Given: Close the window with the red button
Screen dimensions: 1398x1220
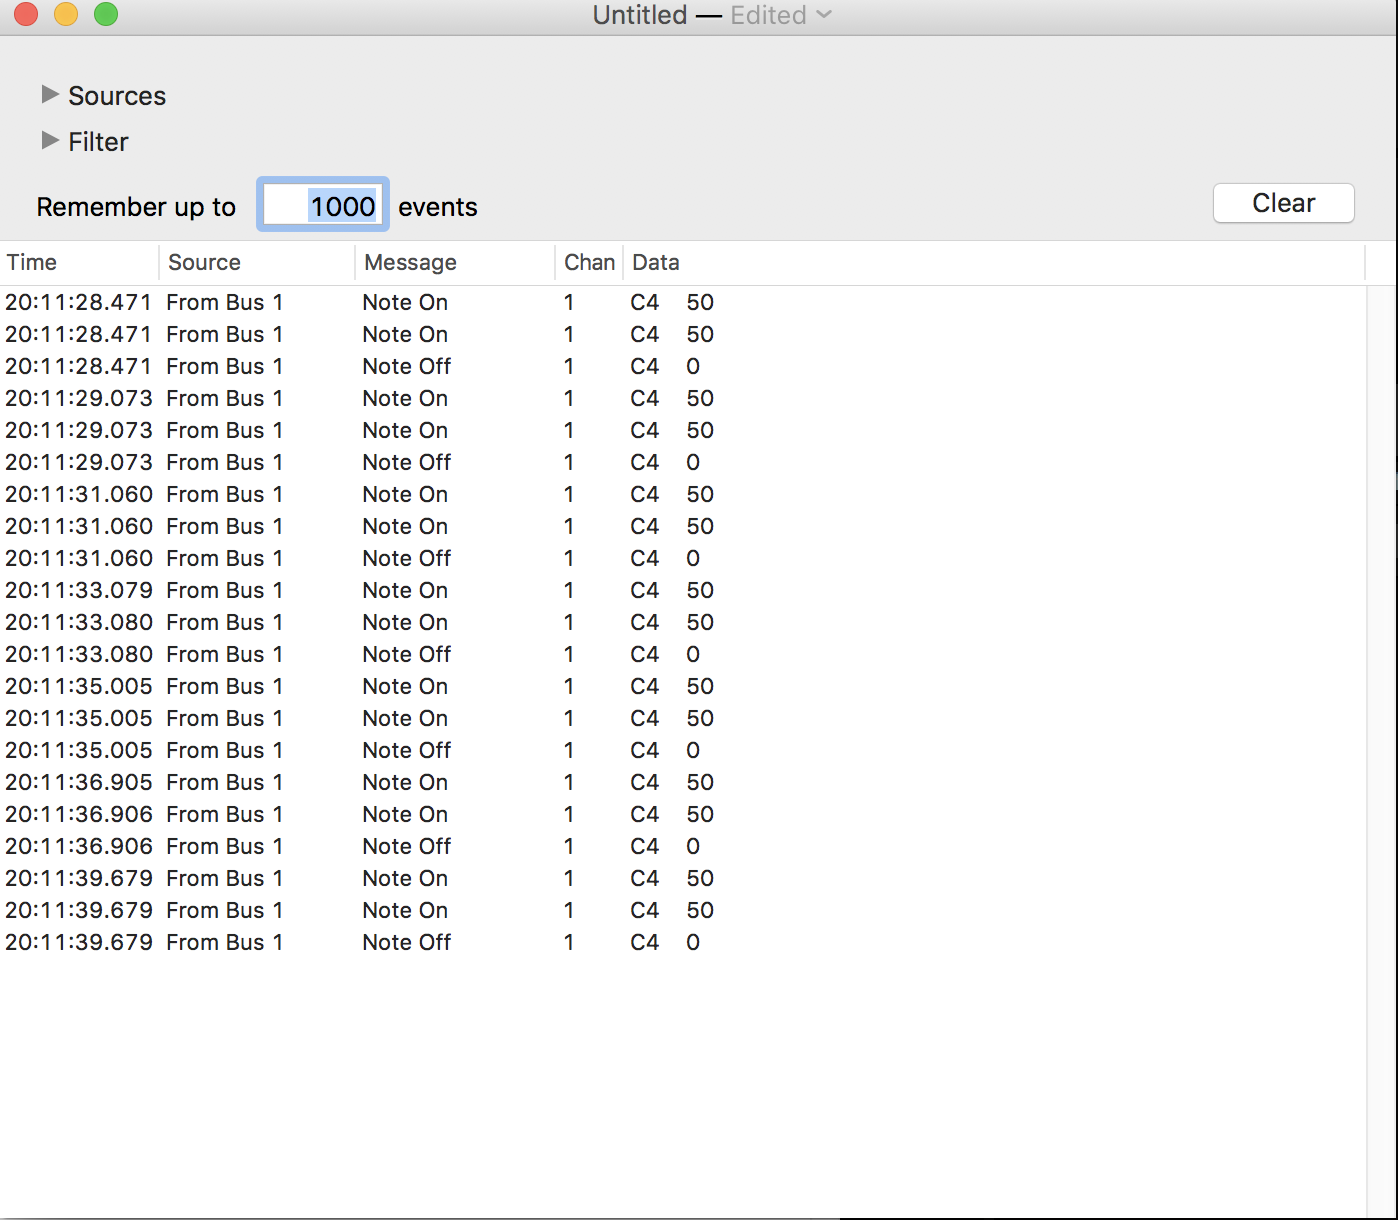Looking at the screenshot, I should [26, 15].
